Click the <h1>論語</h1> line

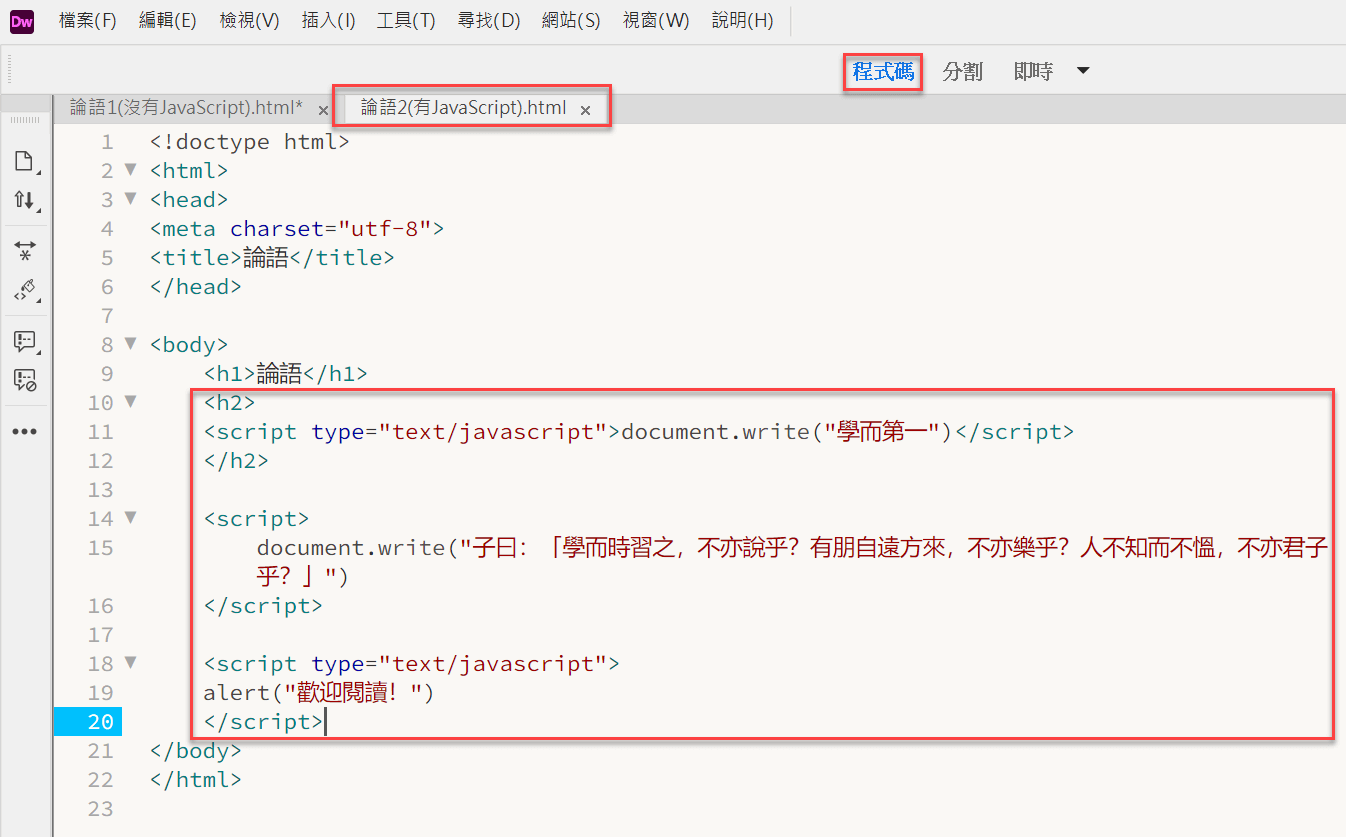(x=286, y=374)
